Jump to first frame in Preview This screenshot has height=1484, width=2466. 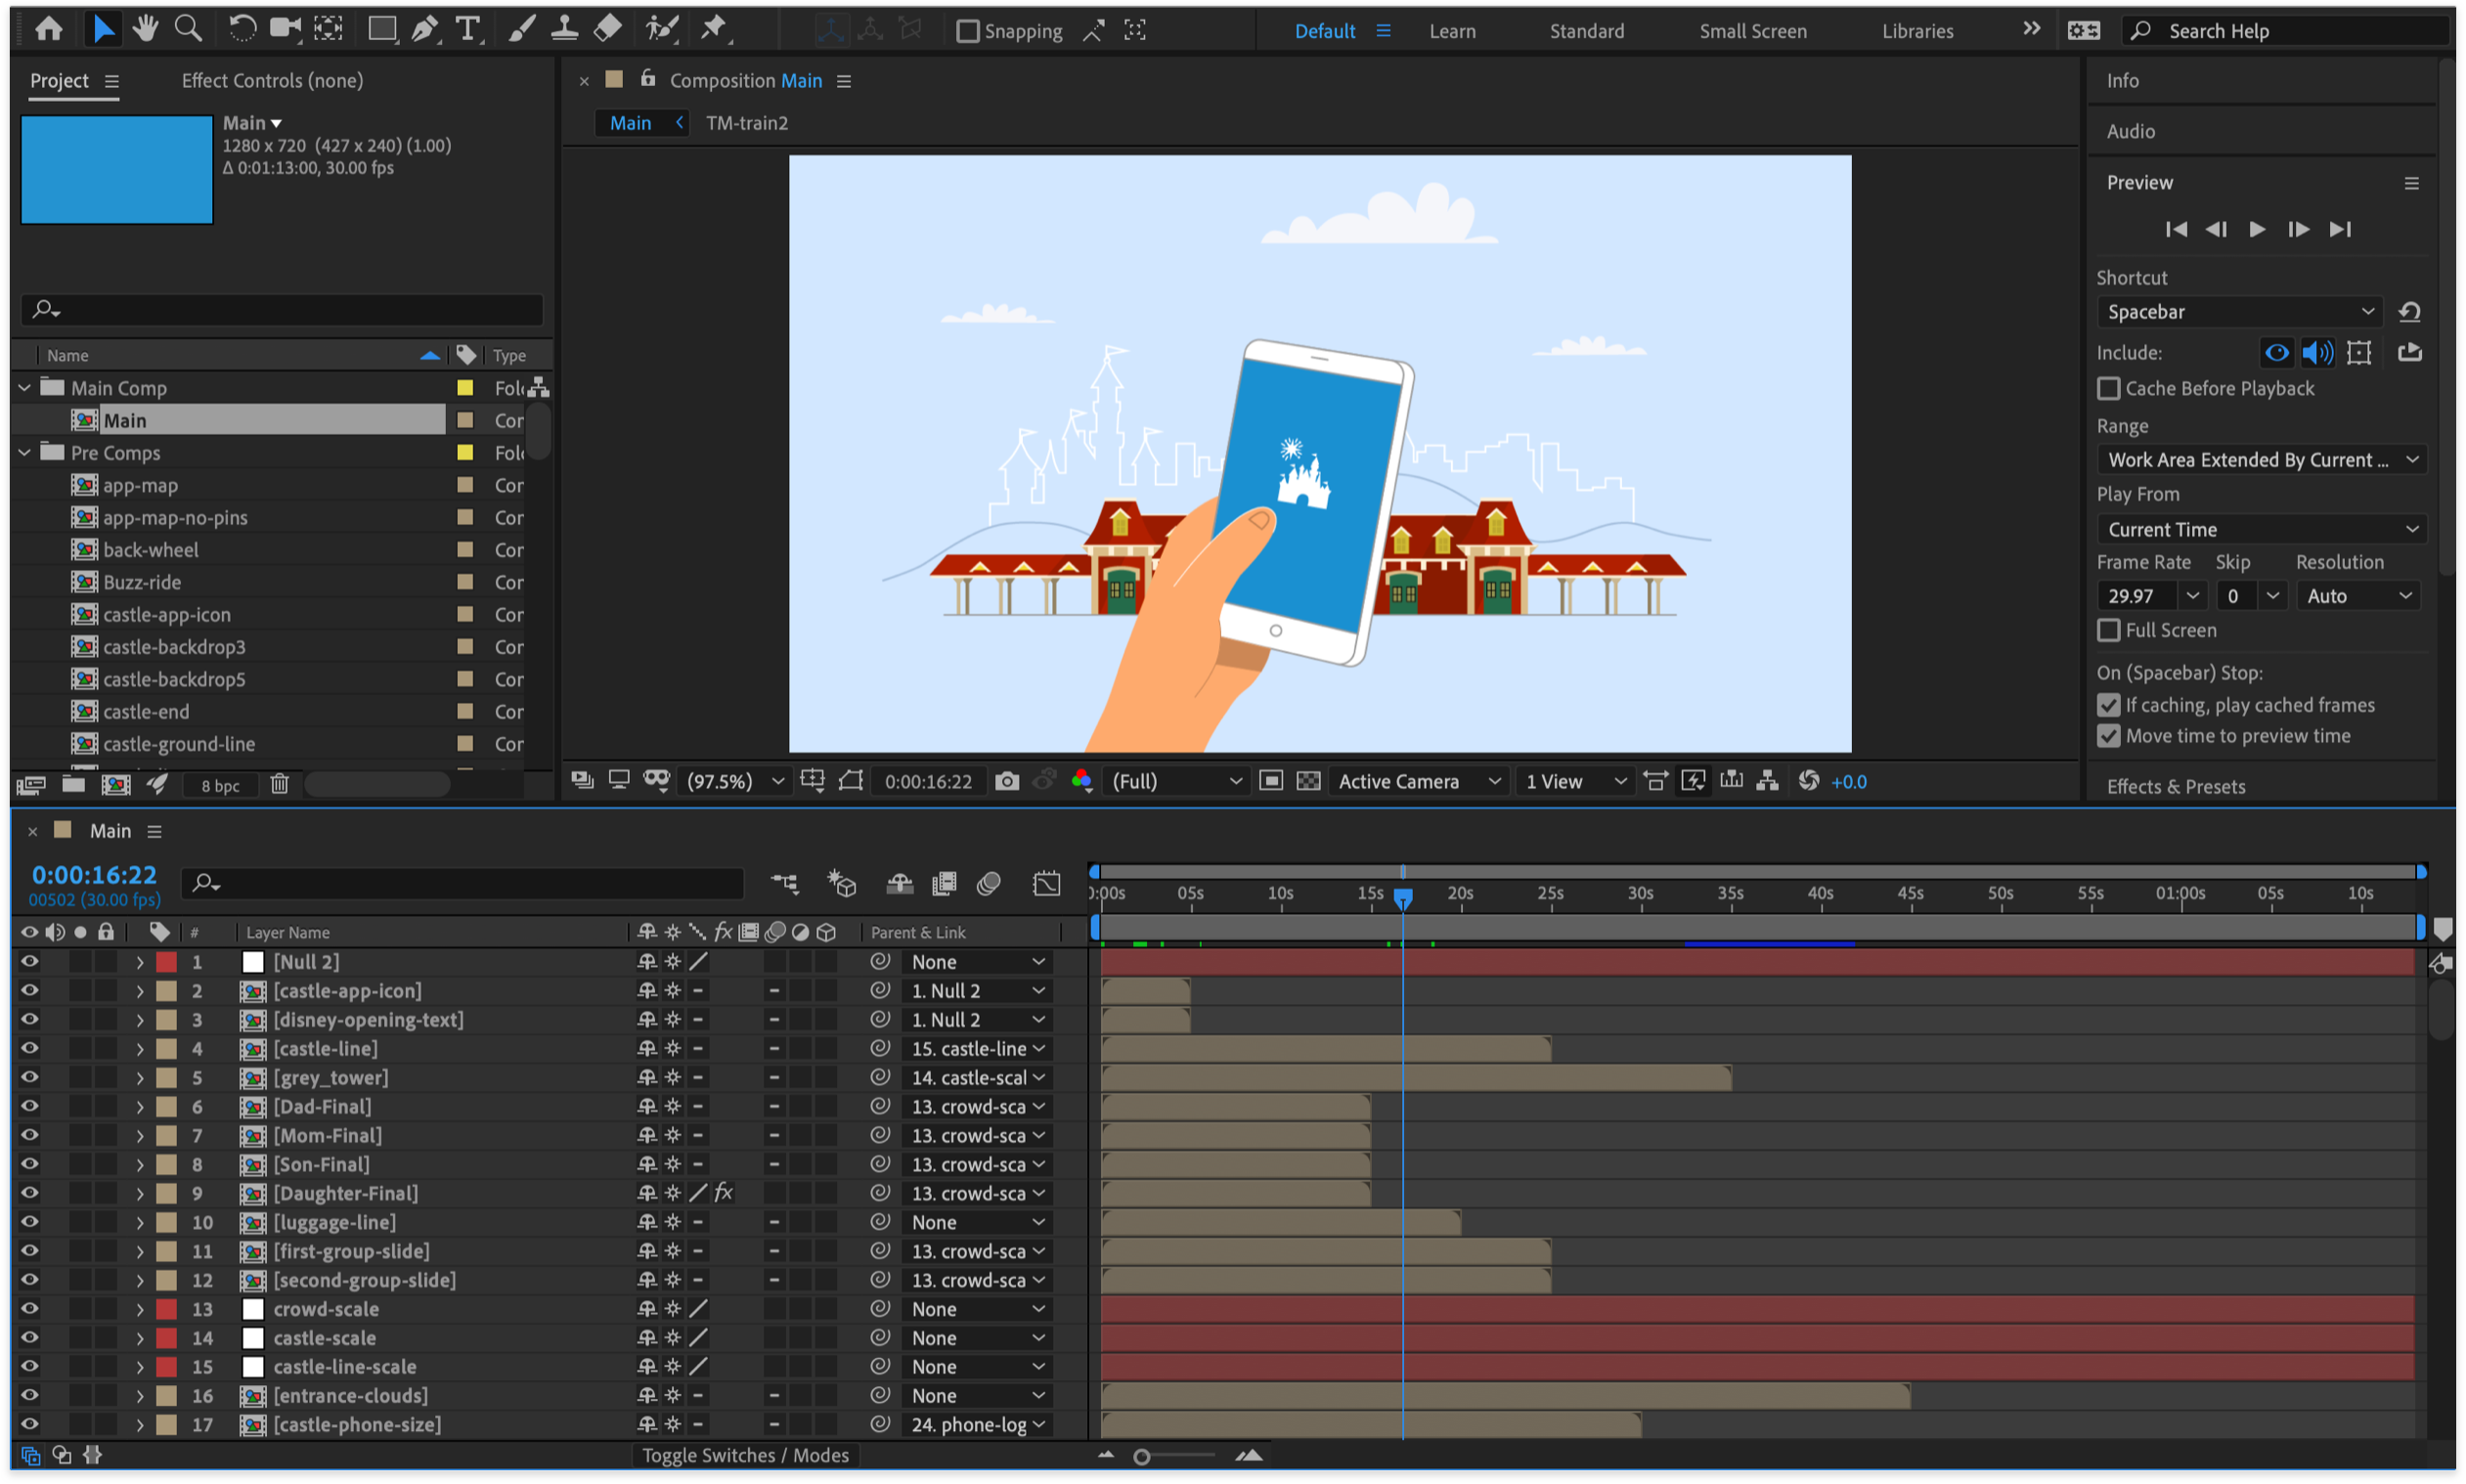pyautogui.click(x=2176, y=229)
